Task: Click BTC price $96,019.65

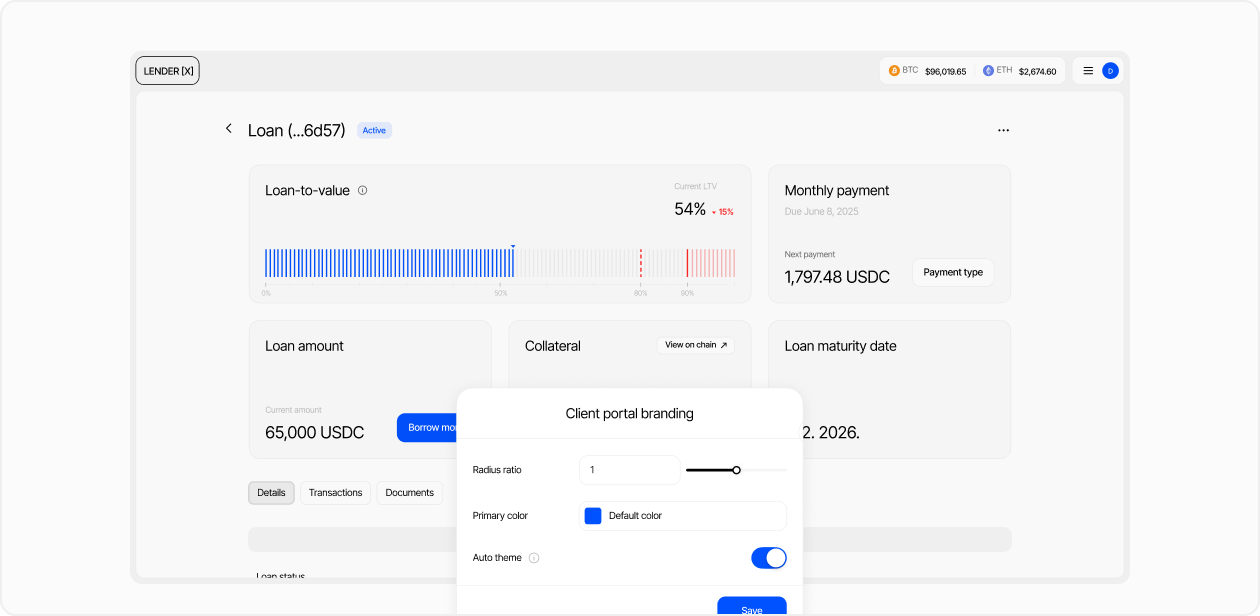Action: click(945, 72)
